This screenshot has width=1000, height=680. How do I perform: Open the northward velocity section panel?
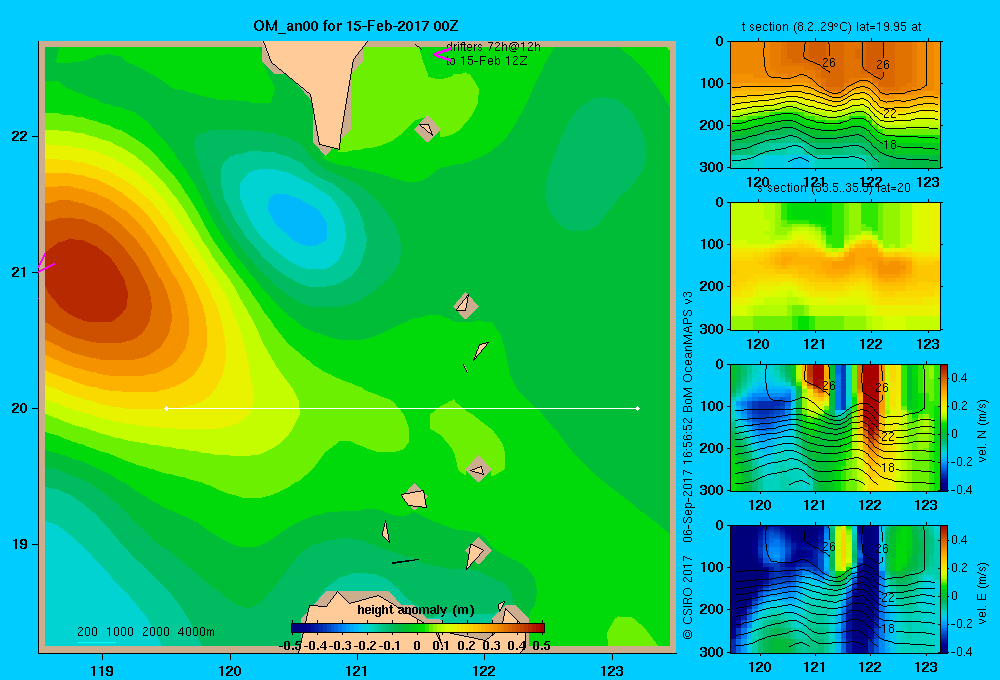point(835,427)
